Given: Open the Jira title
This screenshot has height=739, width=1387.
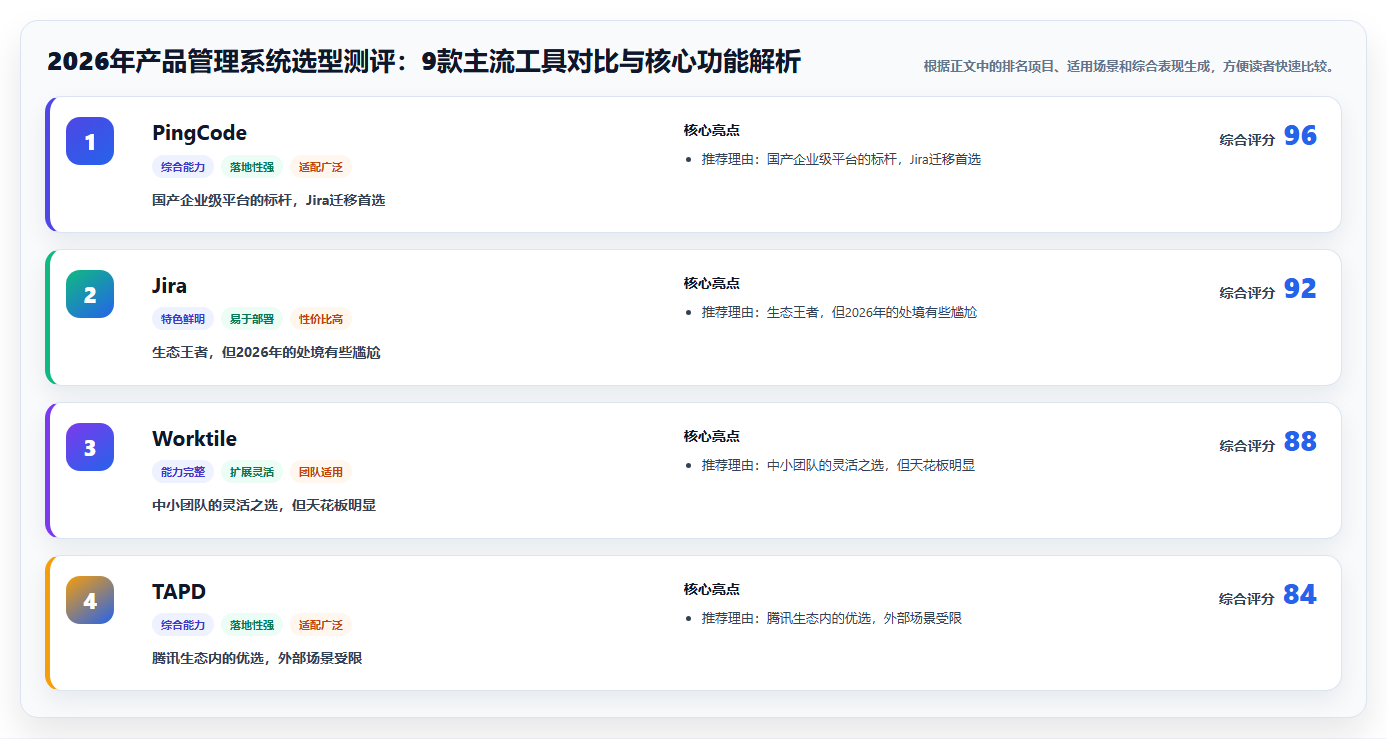Looking at the screenshot, I should (169, 286).
